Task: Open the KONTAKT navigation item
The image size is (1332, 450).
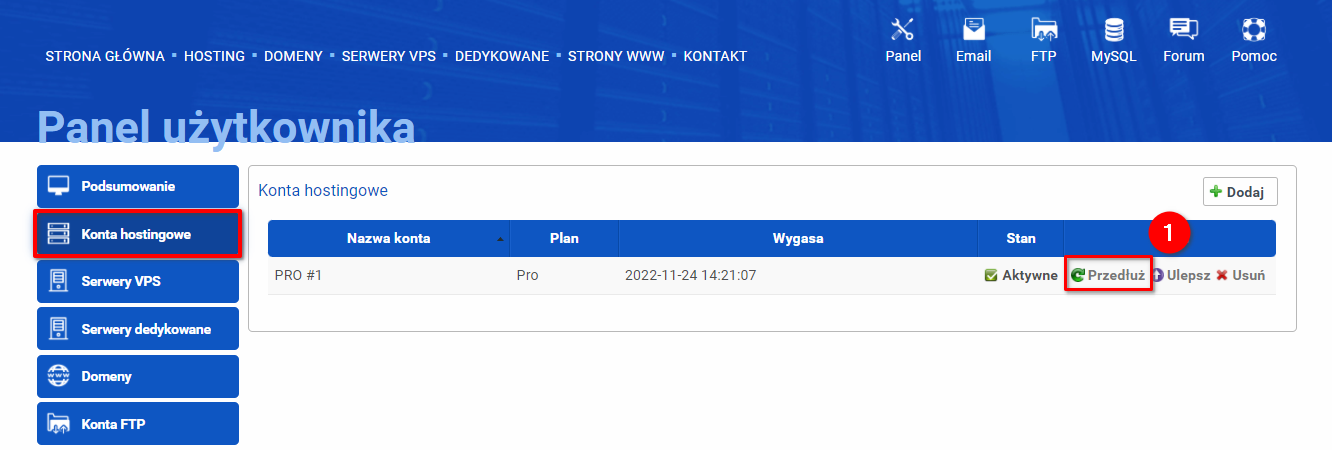Action: (715, 56)
